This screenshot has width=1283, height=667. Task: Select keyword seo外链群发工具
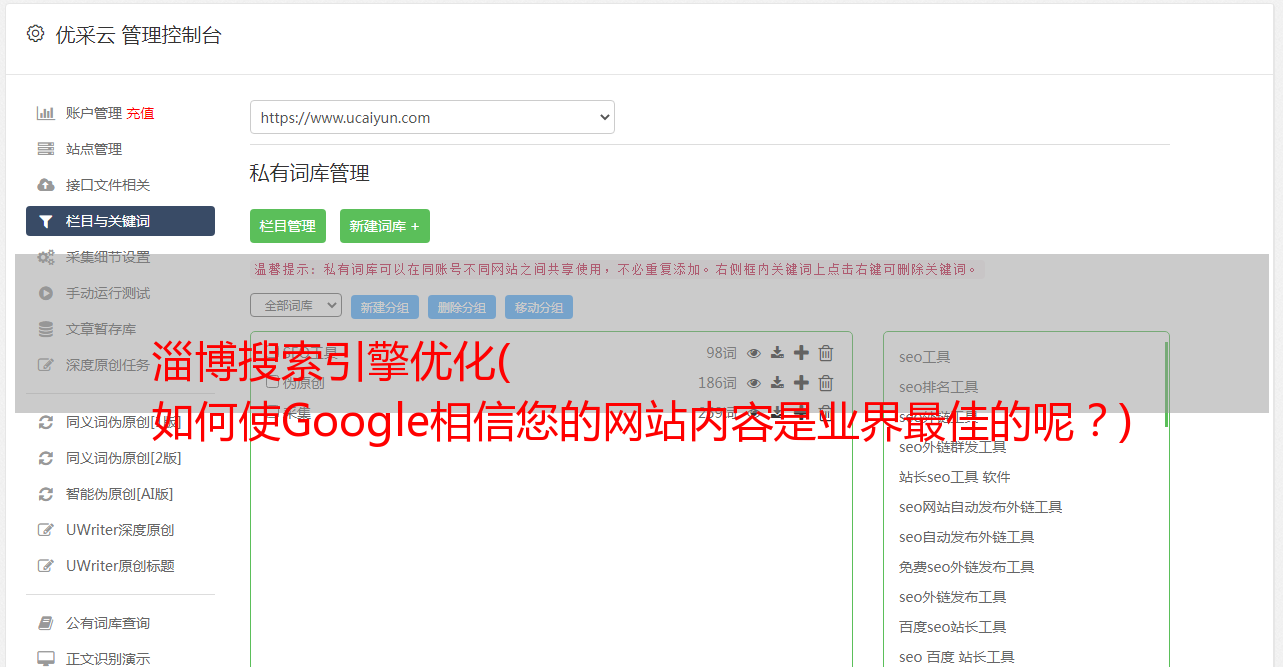953,447
